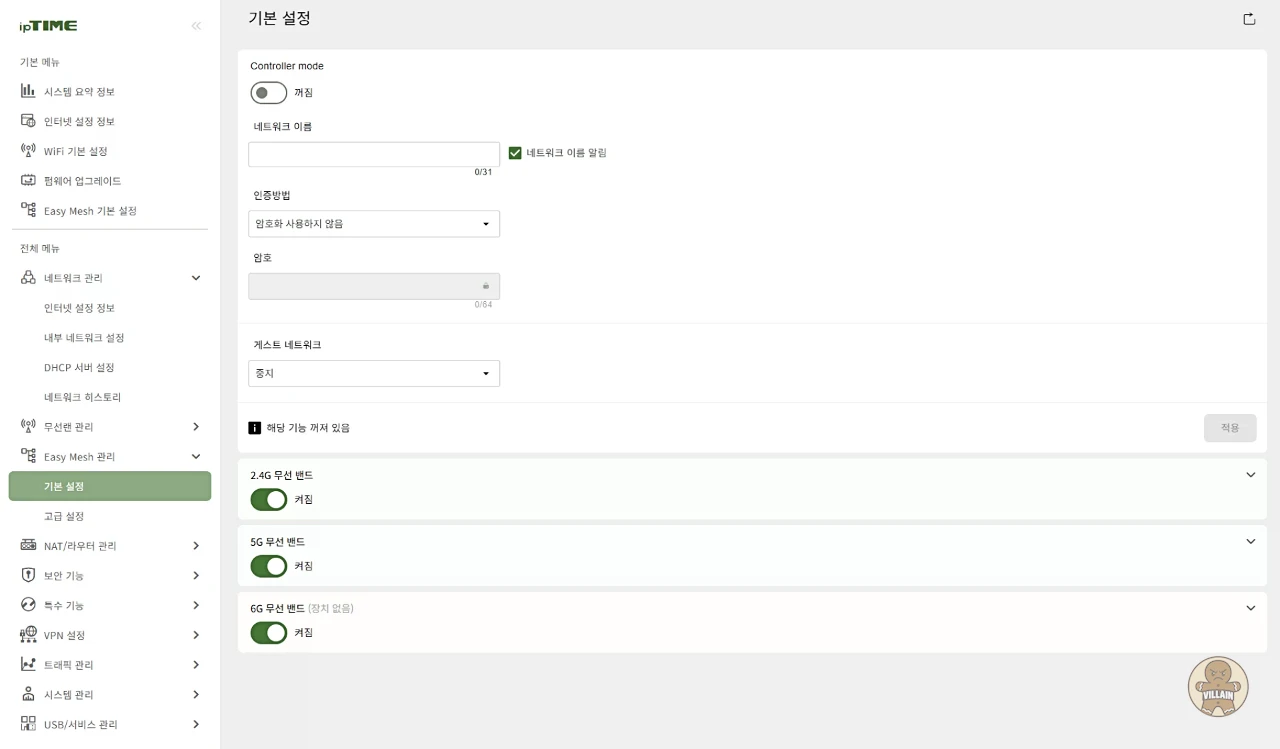Collapse the Easy Mesh 관리 menu chevron

tap(196, 457)
